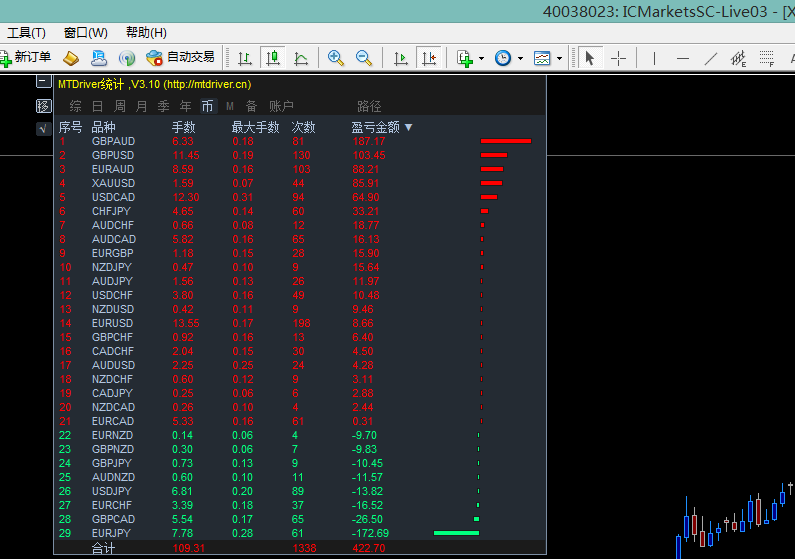Toggle chart shift icon
795x559 pixels.
click(429, 58)
